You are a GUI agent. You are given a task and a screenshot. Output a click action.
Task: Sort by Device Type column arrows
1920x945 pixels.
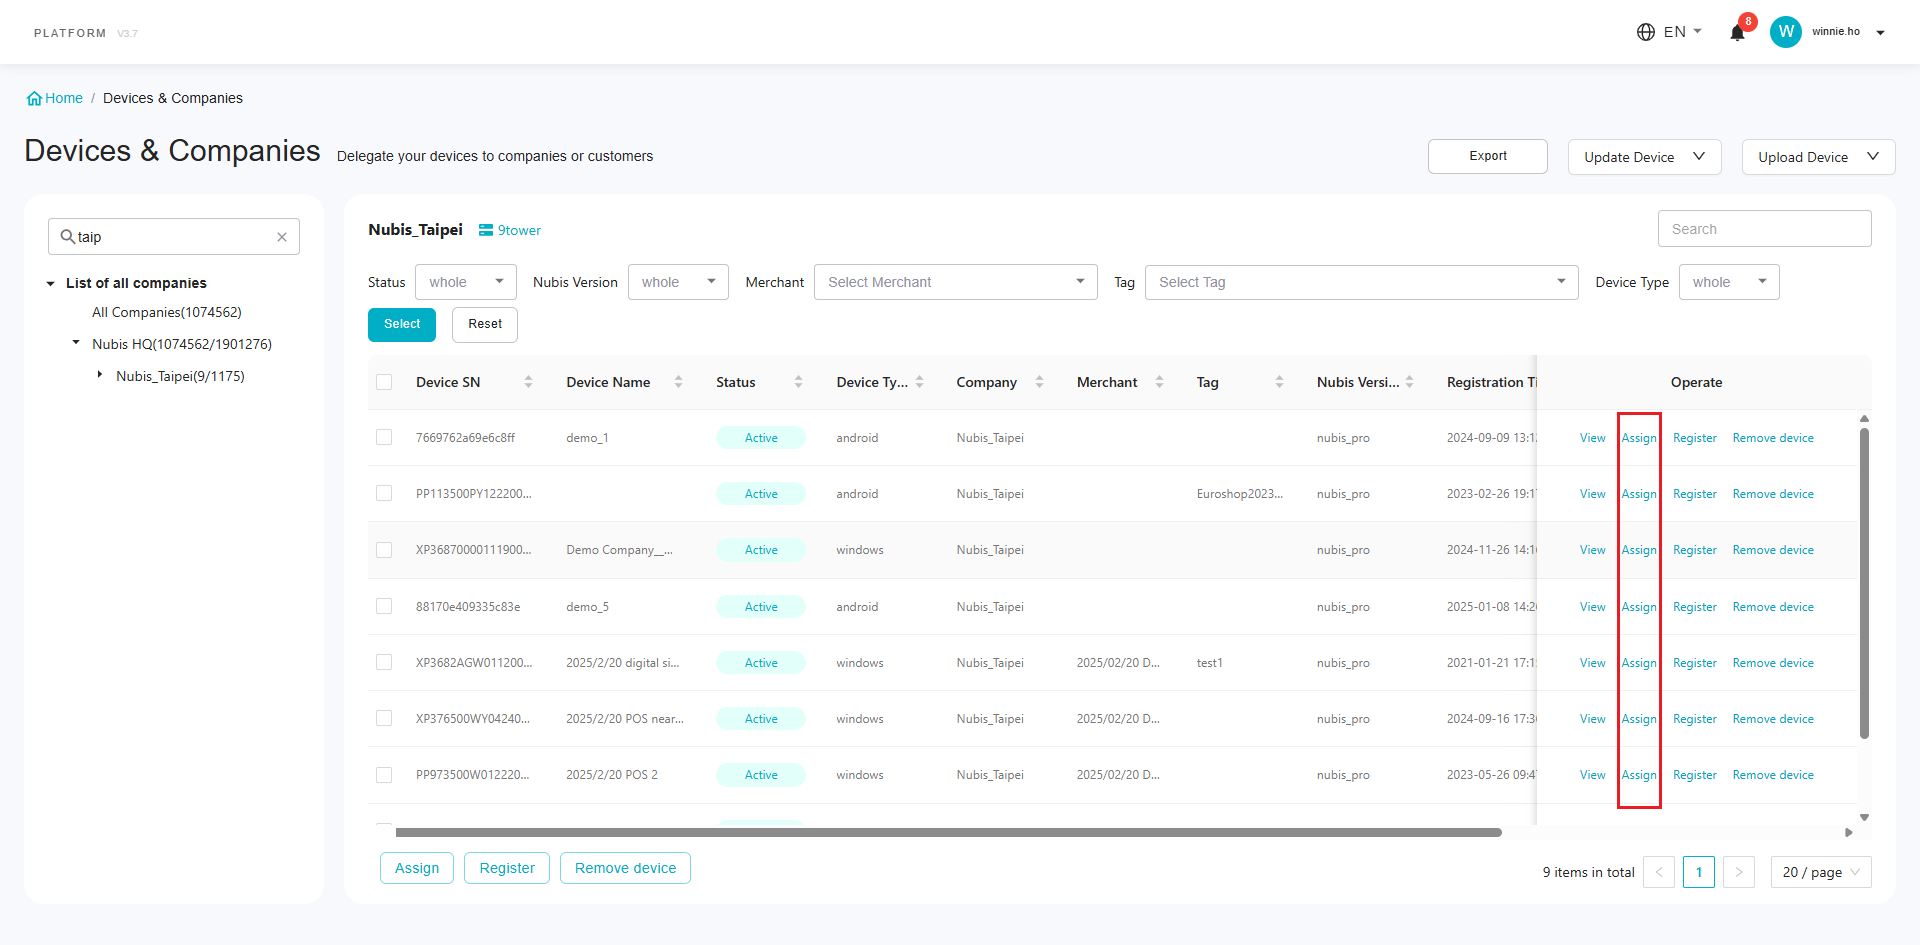(x=919, y=382)
